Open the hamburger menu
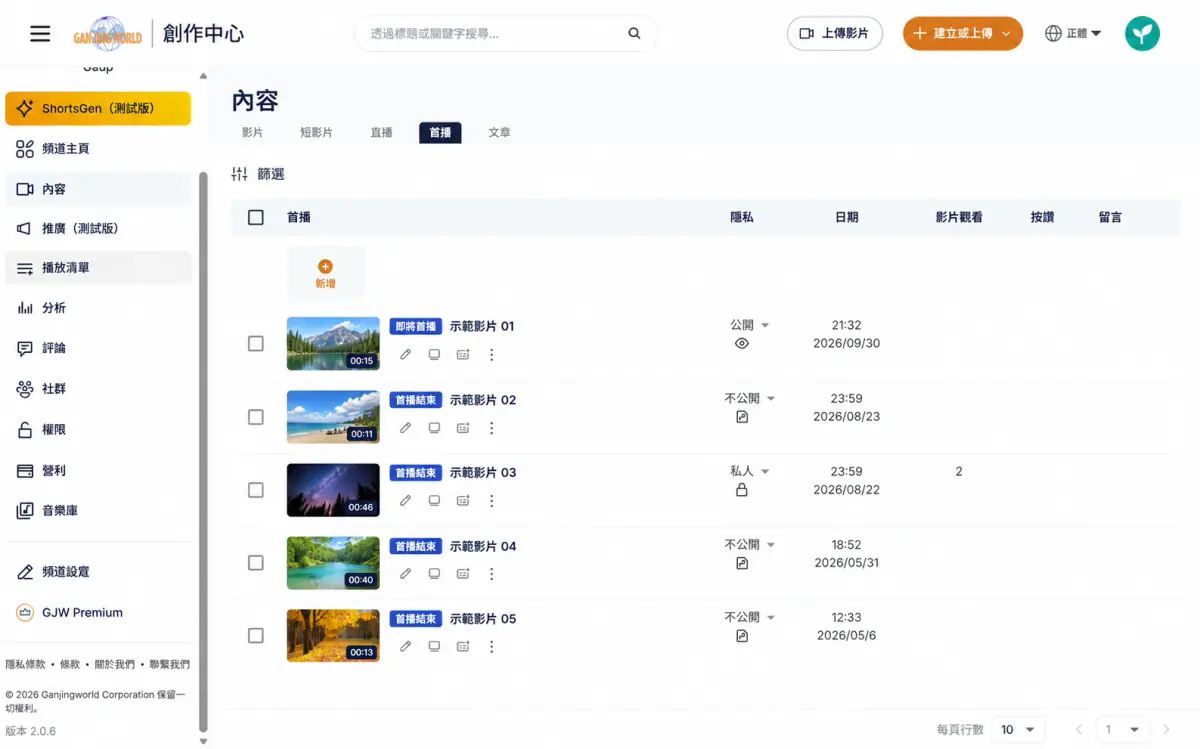The width and height of the screenshot is (1200, 749). [x=40, y=33]
